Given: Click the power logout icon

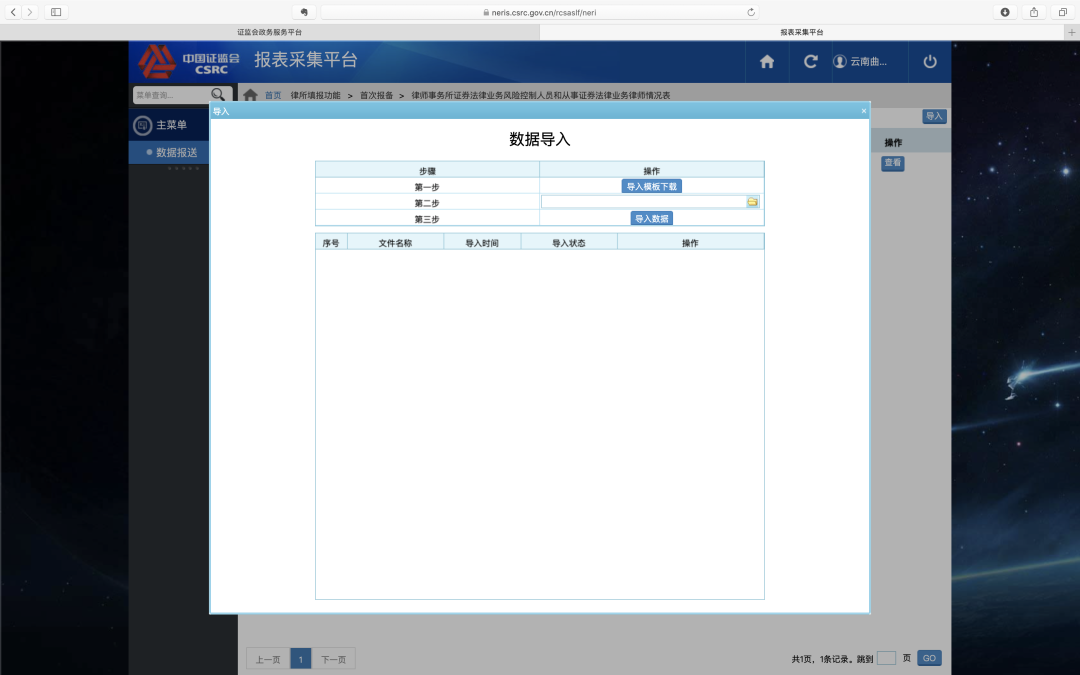Looking at the screenshot, I should point(930,62).
